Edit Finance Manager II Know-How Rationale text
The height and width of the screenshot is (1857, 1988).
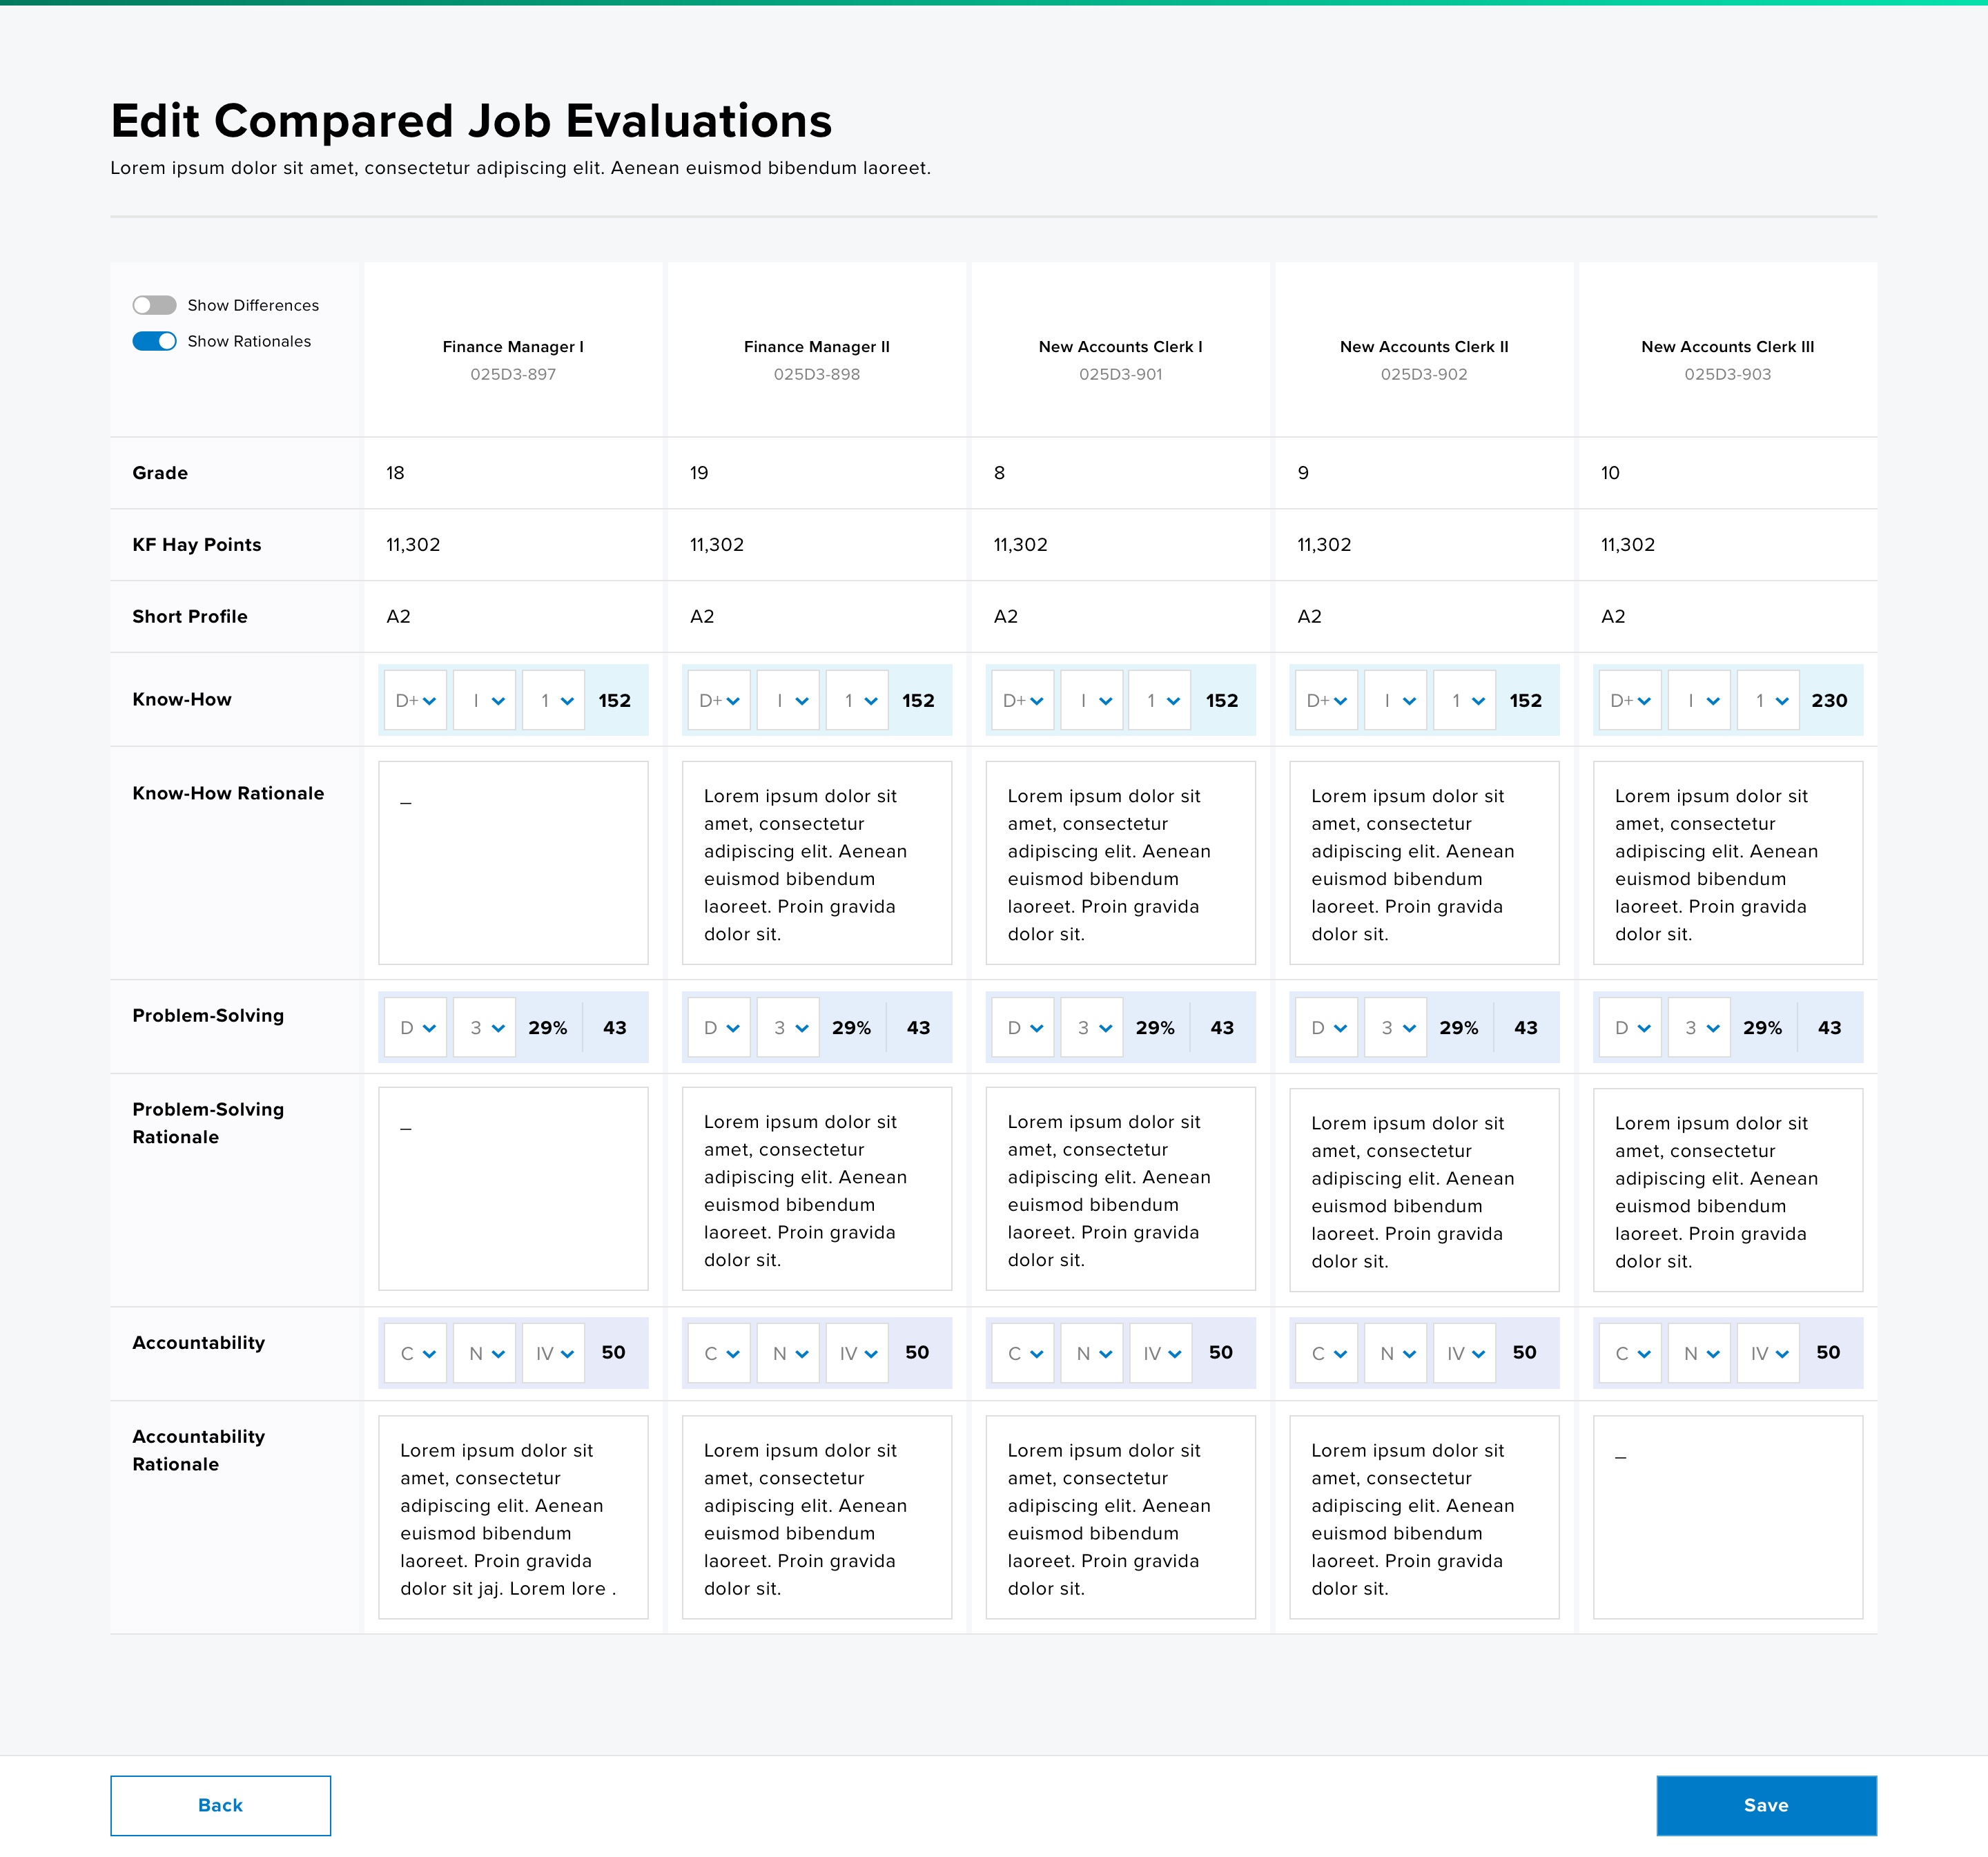coord(817,863)
